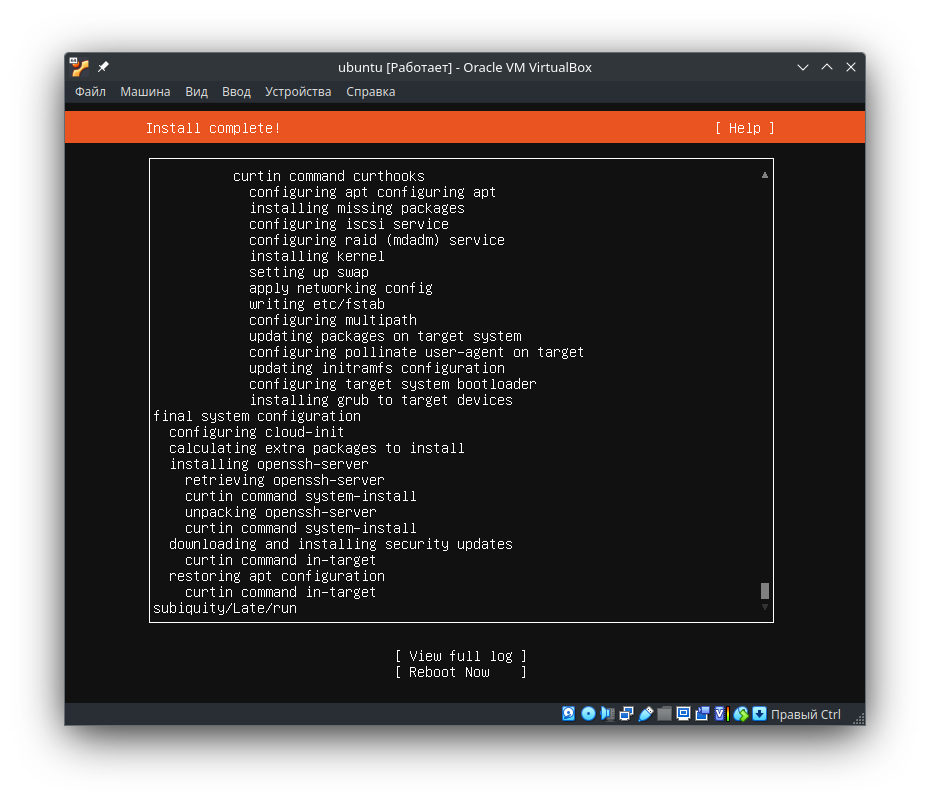Click the hard disk activity indicator
Viewport: 930px width, 802px height.
[x=568, y=713]
